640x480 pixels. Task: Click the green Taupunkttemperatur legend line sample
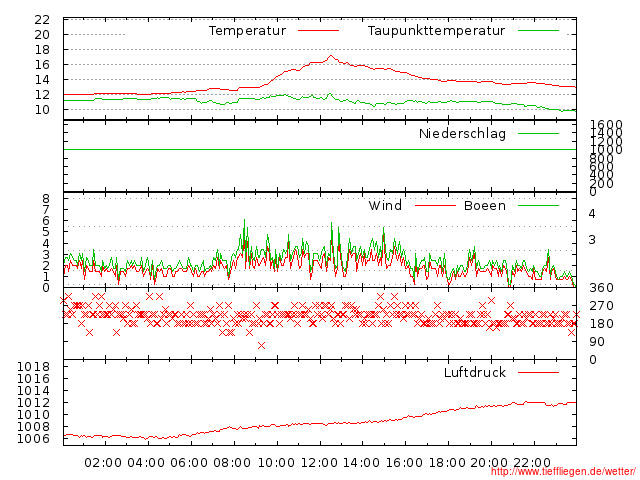(538, 31)
